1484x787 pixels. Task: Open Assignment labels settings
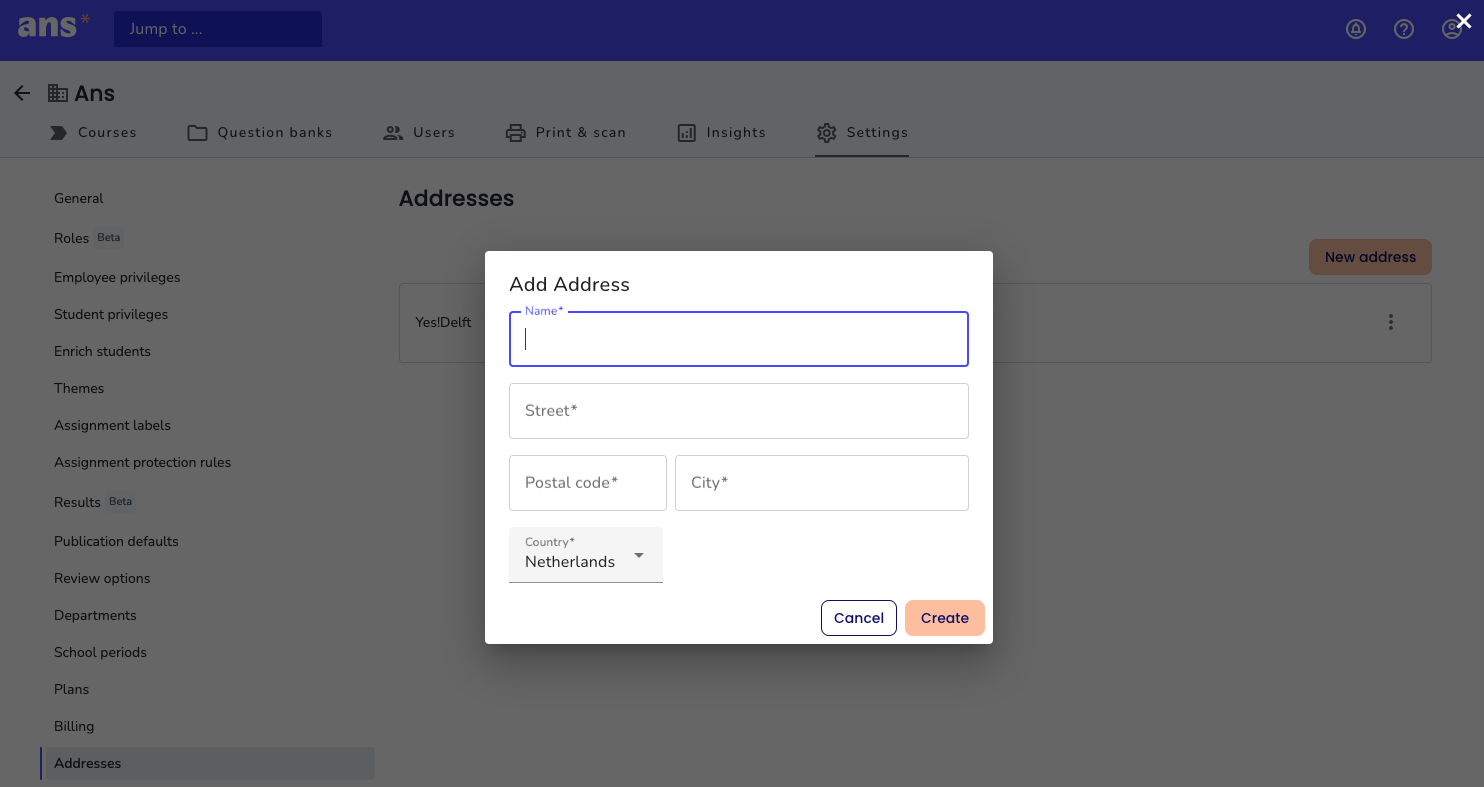(x=112, y=425)
